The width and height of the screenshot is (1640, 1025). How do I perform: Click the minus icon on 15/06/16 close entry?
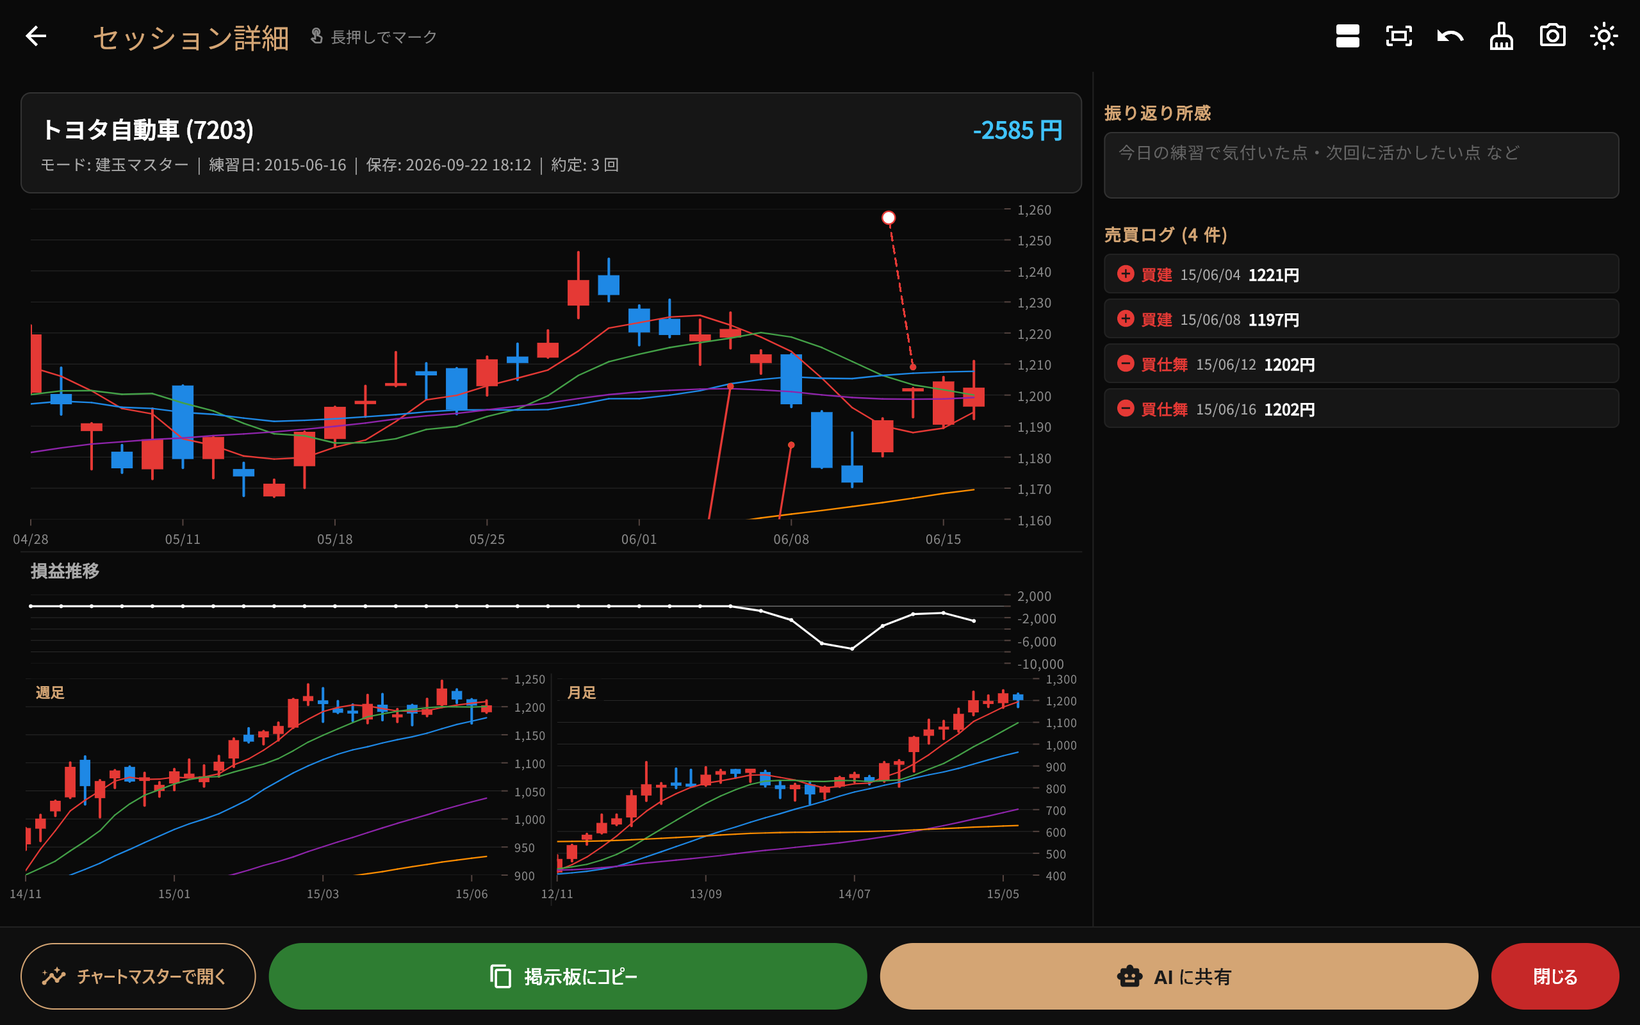coord(1125,408)
